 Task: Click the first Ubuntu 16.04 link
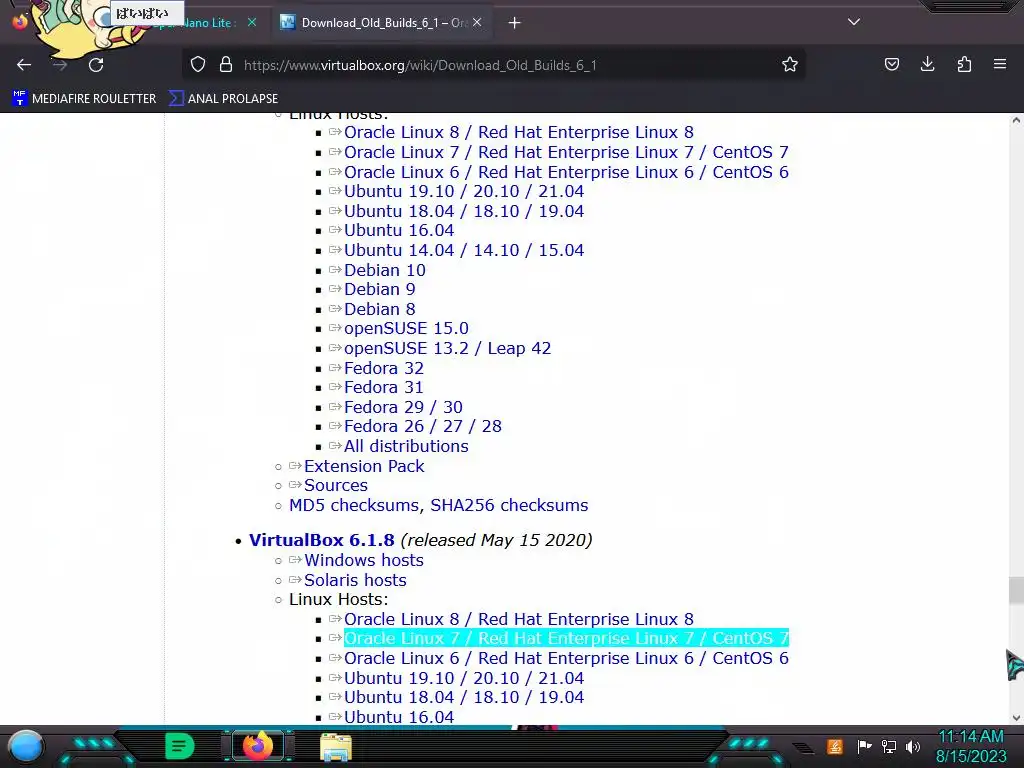399,231
